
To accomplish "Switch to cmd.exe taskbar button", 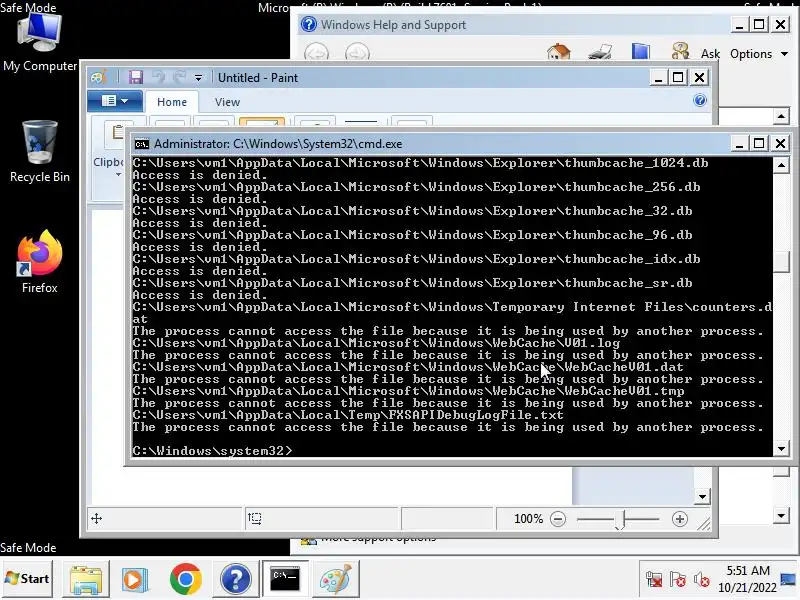I will [x=285, y=579].
